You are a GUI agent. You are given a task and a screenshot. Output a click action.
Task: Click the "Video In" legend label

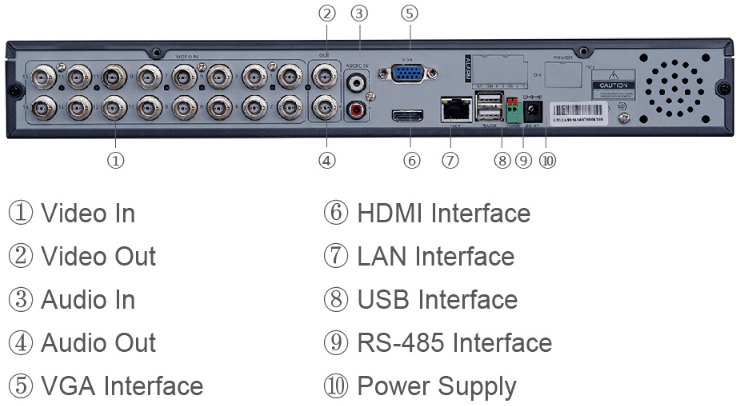(x=88, y=213)
